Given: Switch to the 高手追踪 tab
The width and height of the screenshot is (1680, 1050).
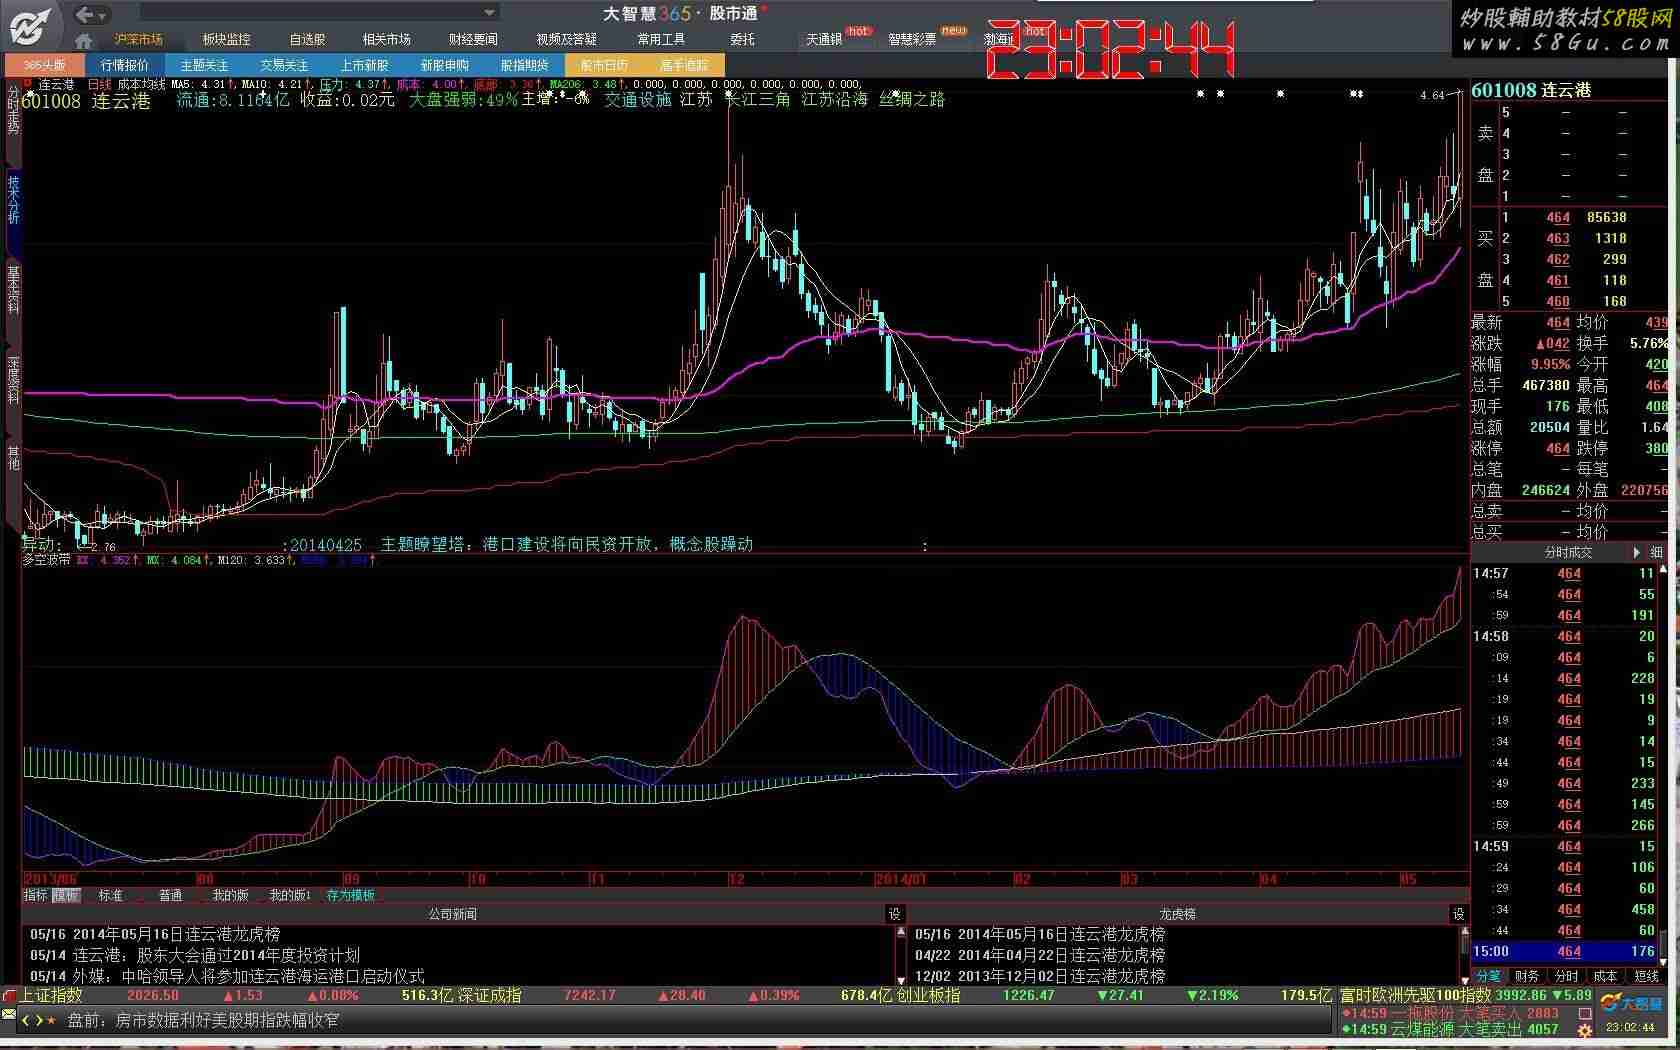Looking at the screenshot, I should (x=684, y=65).
